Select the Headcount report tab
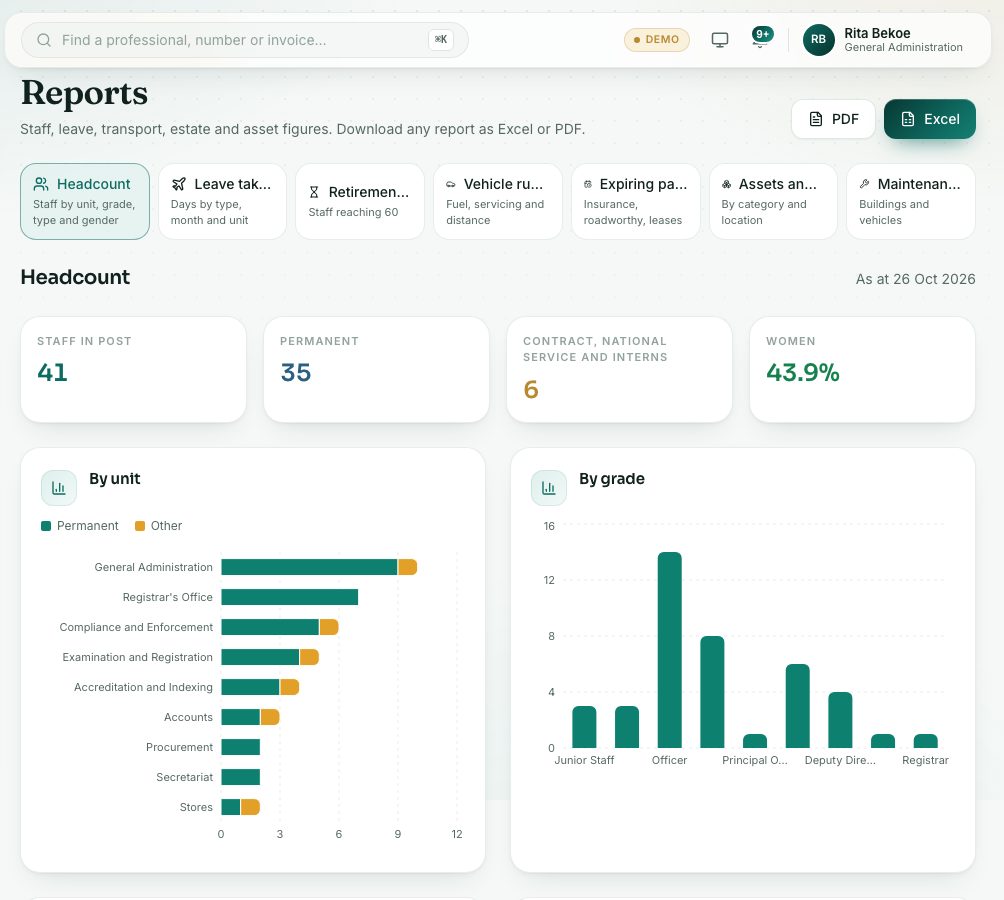This screenshot has height=900, width=1004. pyautogui.click(x=85, y=202)
